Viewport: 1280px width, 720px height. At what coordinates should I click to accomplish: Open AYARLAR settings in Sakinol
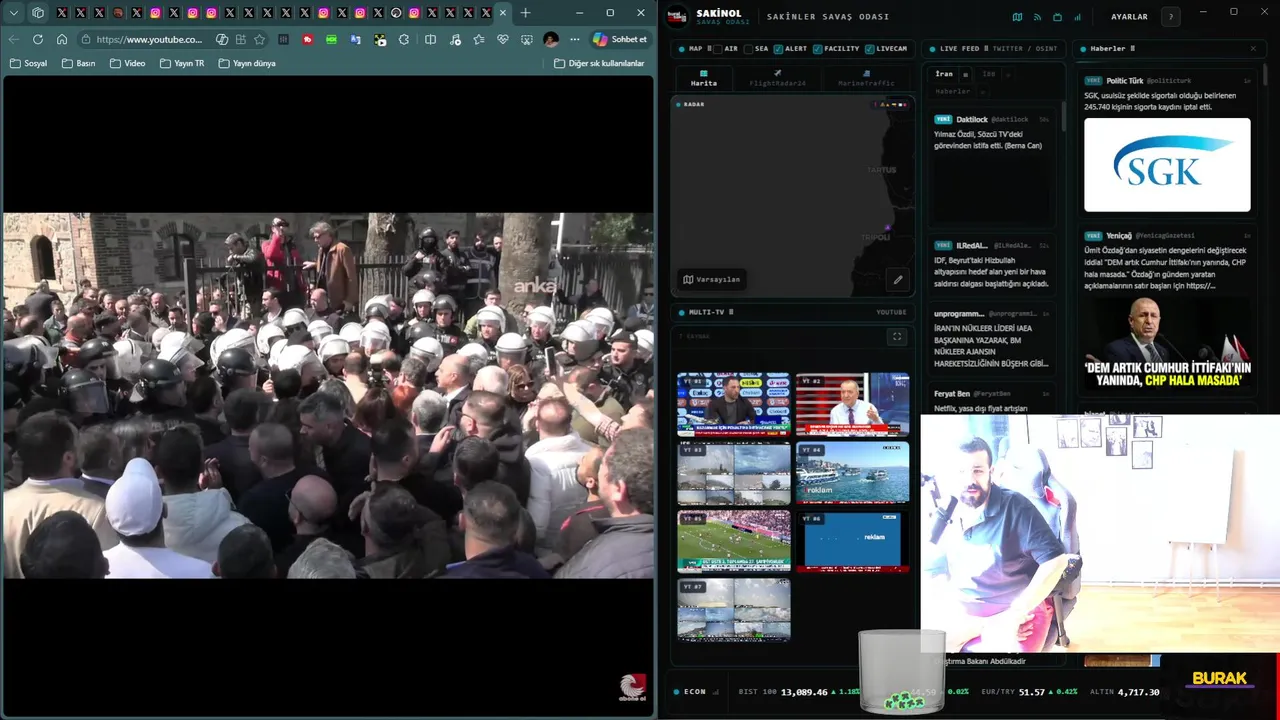[x=1129, y=17]
